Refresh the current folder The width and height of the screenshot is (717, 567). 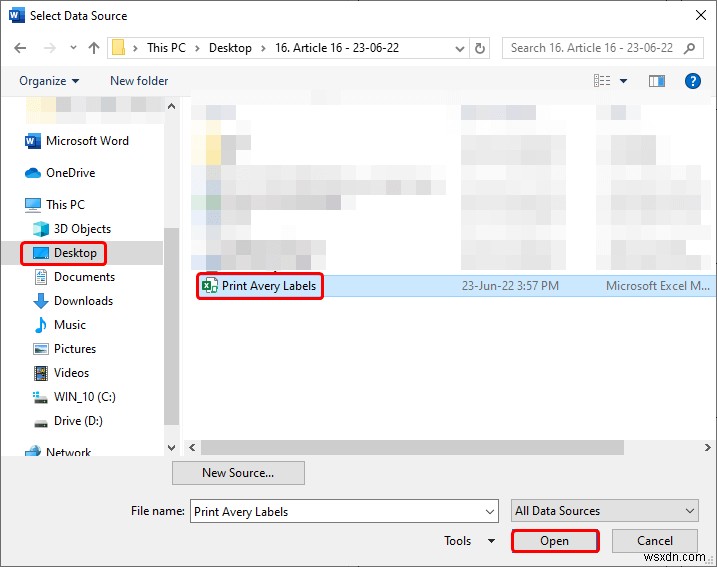pyautogui.click(x=480, y=48)
